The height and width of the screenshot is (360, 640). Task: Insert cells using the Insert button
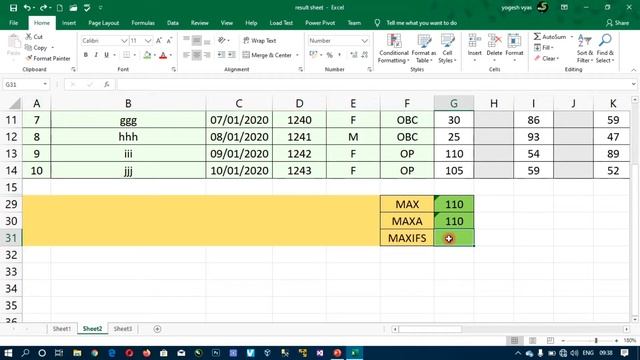tap(474, 49)
